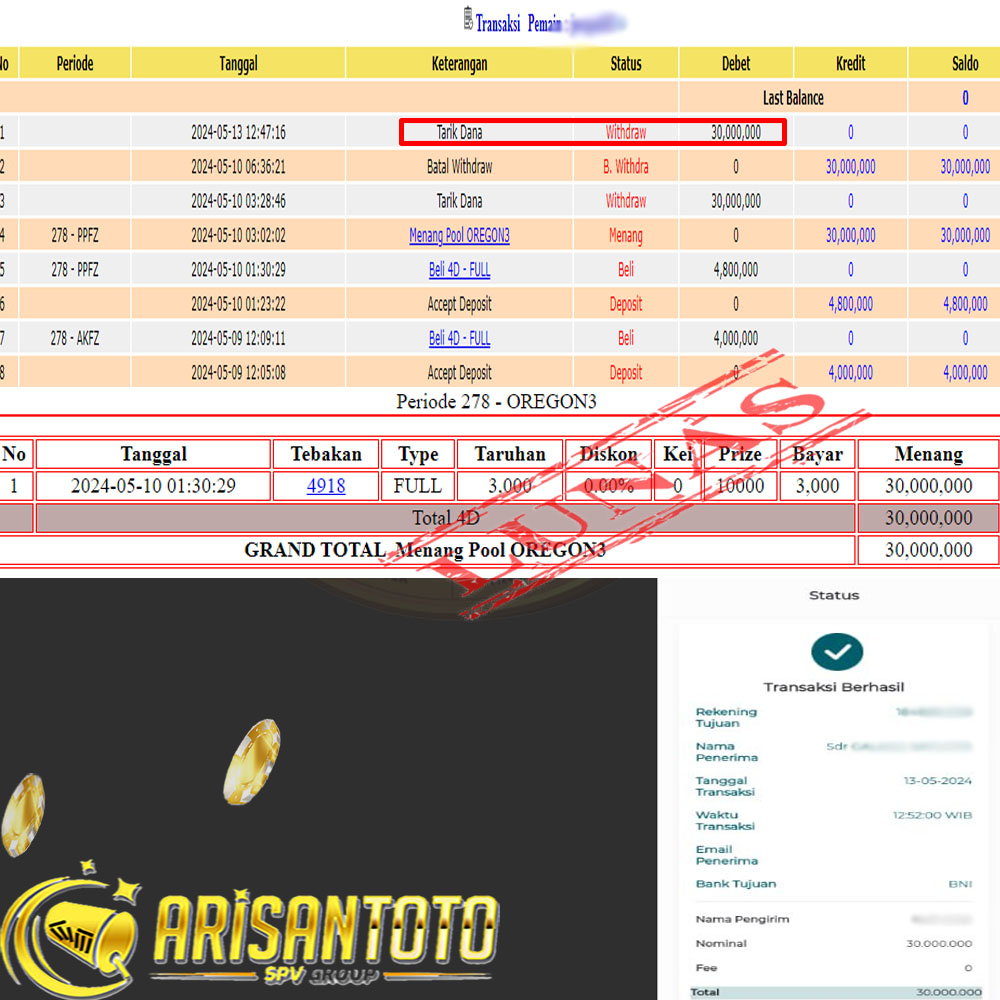Open Beli 4D - FULL link dated 2024-05-09
The image size is (1000, 1000).
pyautogui.click(x=459, y=338)
